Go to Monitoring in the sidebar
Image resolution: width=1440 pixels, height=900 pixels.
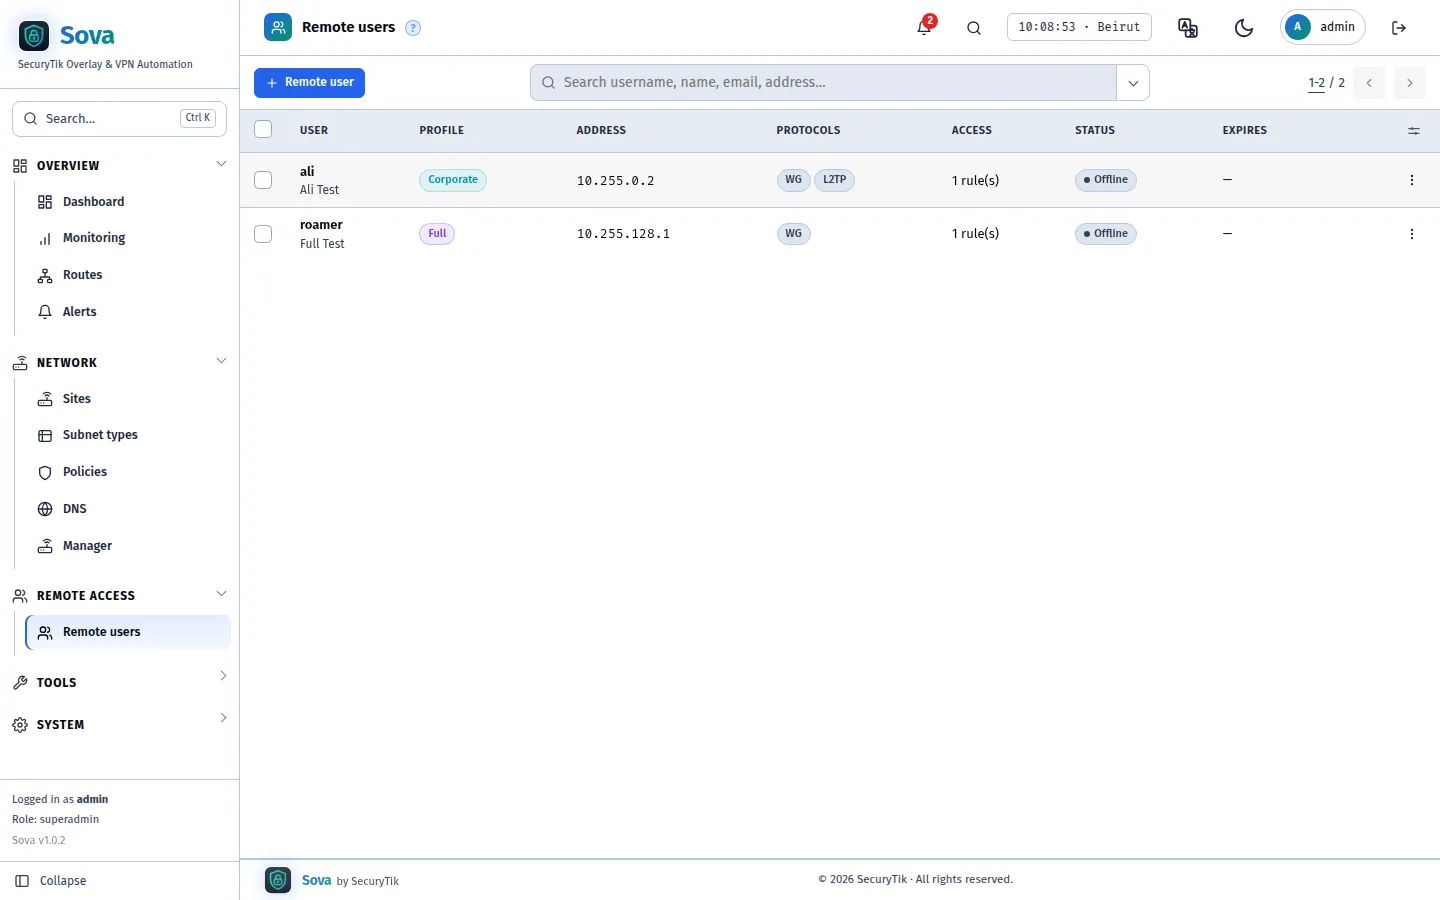(x=128, y=238)
